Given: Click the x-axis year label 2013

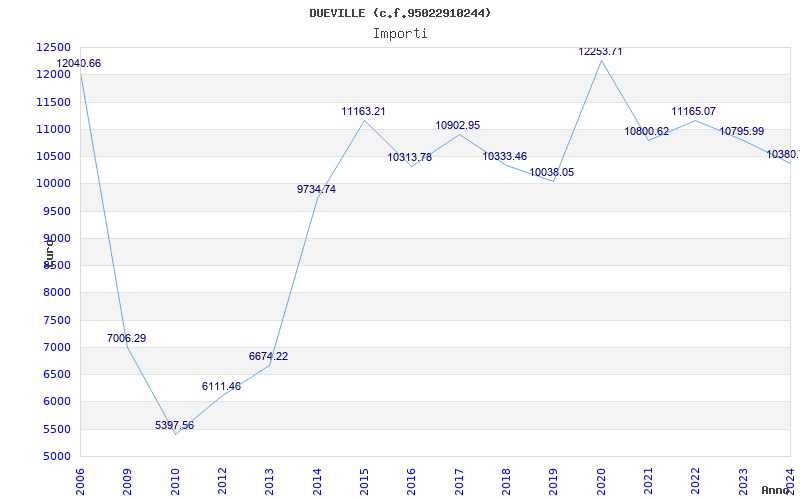Looking at the screenshot, I should [x=269, y=482].
